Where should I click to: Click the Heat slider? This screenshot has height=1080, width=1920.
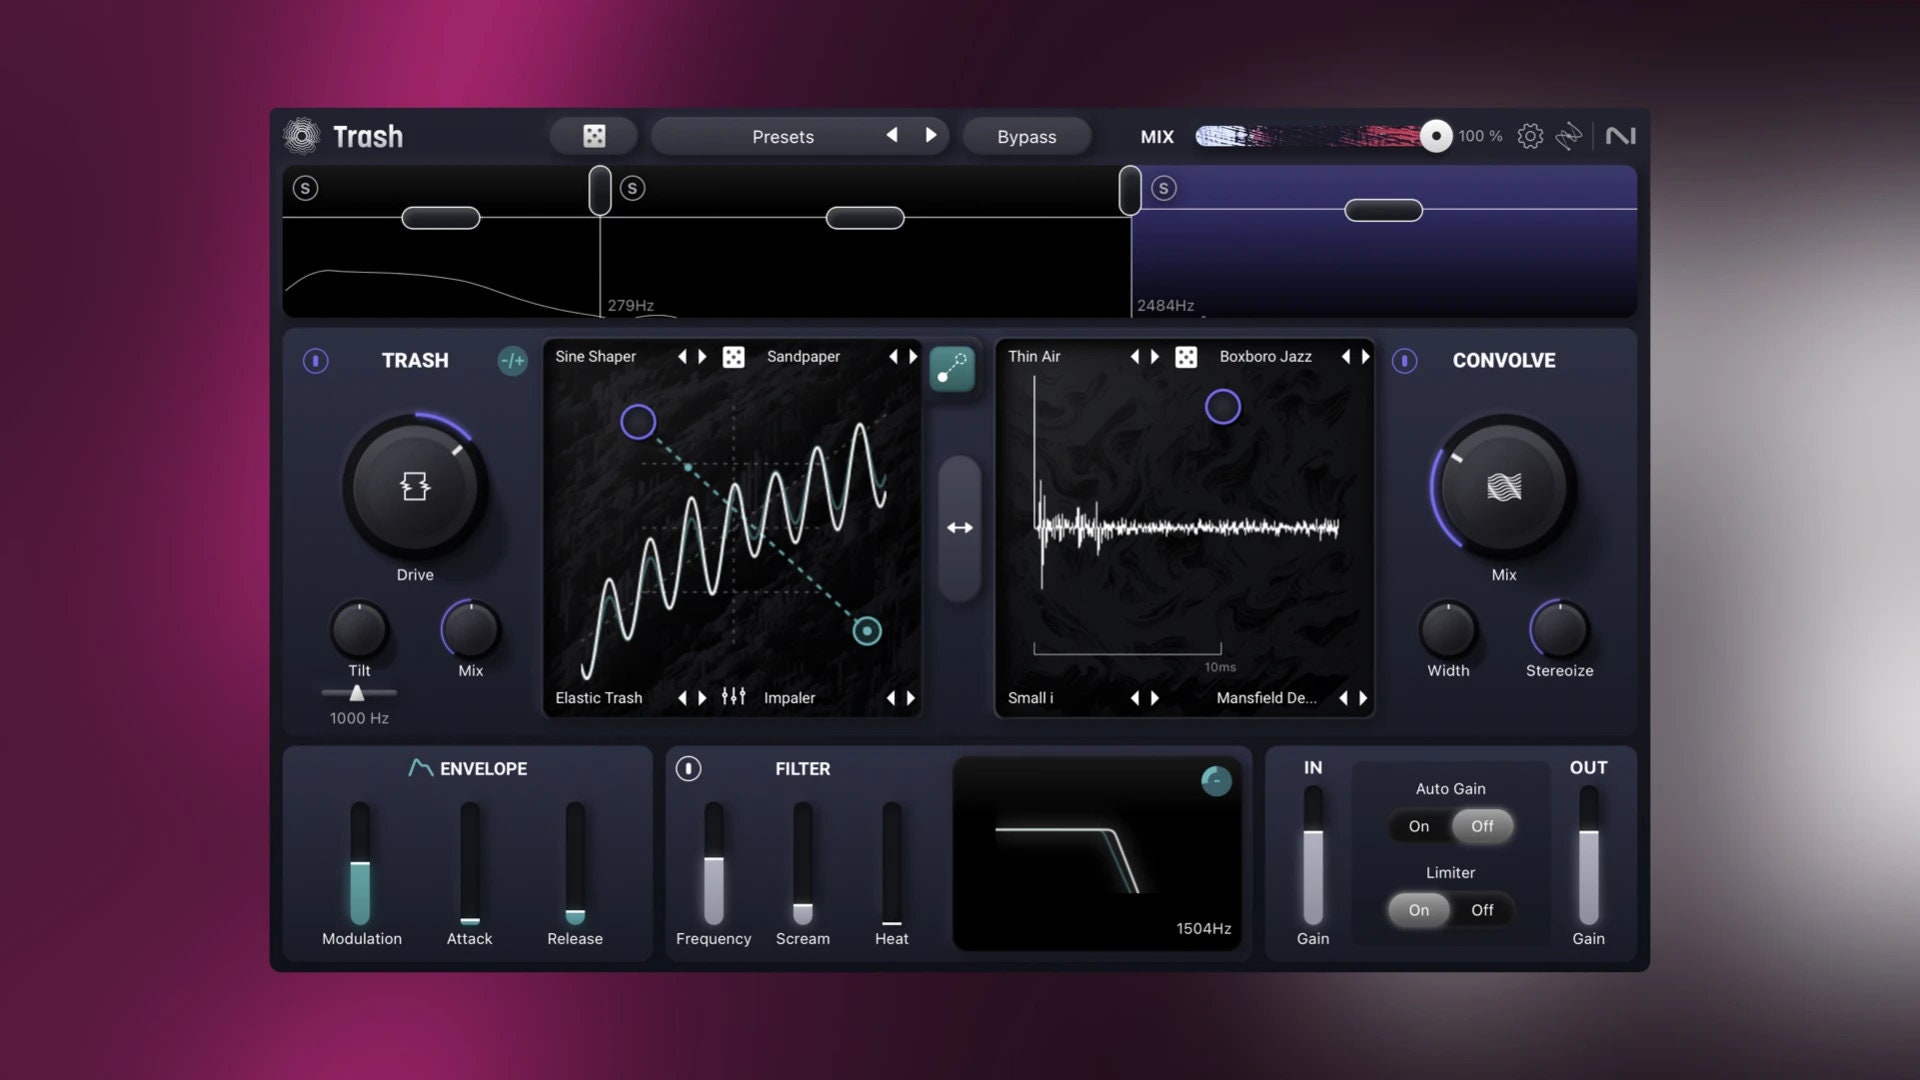pos(891,863)
